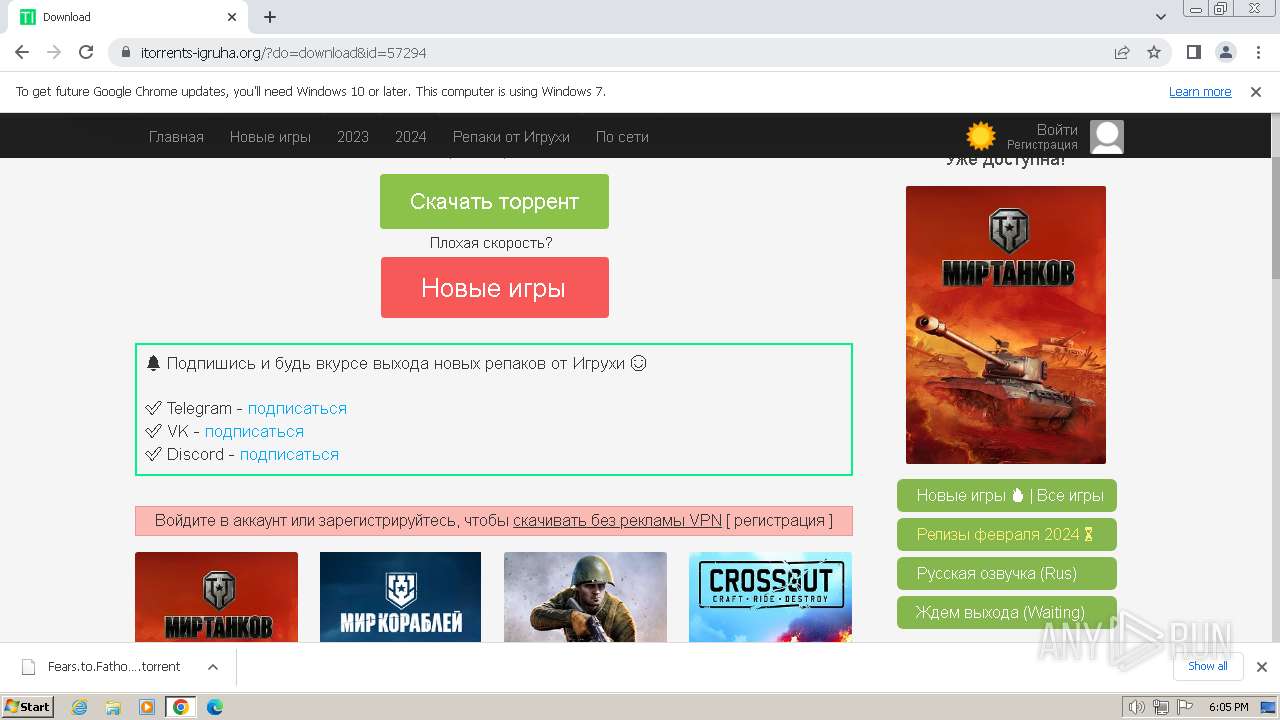The width and height of the screenshot is (1280, 720).
Task: Open Windows Media Player from taskbar
Action: pos(147,707)
